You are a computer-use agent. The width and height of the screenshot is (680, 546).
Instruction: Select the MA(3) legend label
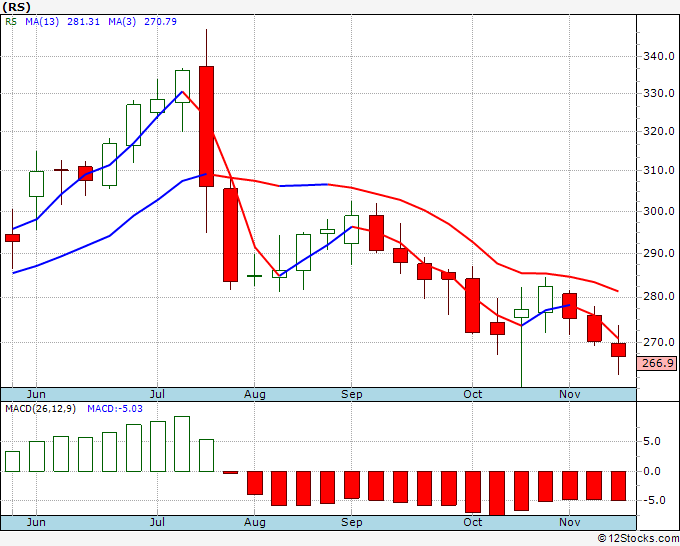122,22
